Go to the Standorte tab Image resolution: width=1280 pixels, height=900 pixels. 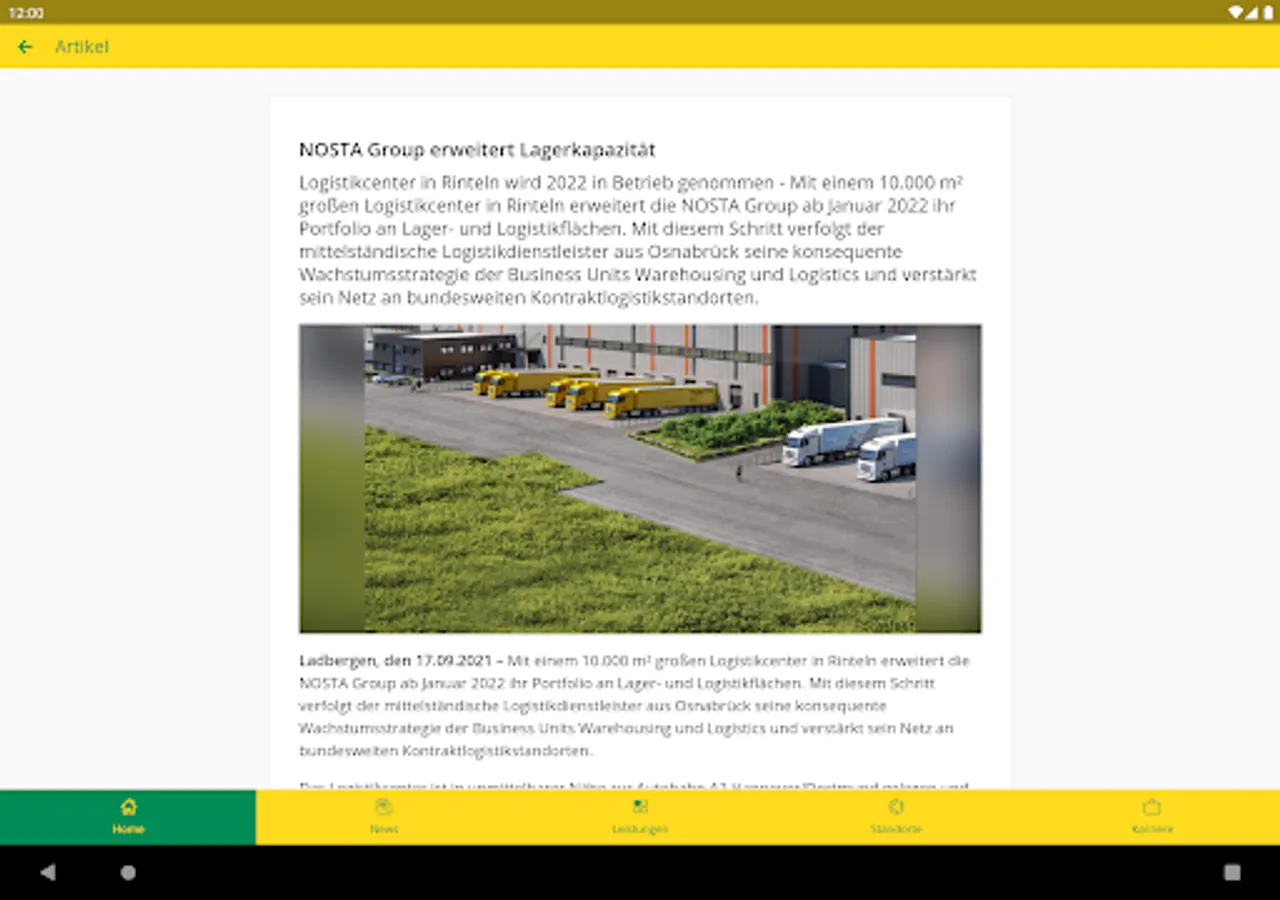click(896, 817)
